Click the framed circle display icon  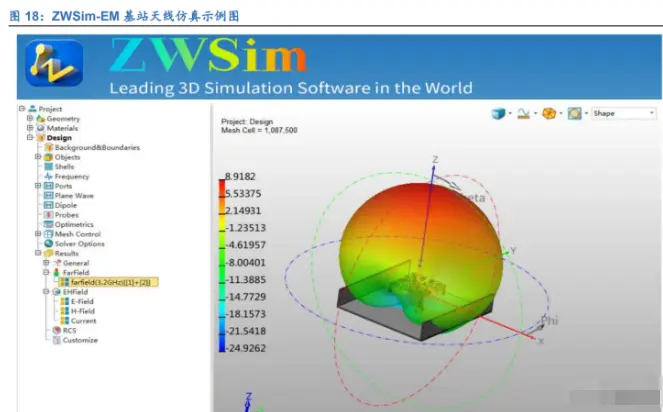point(574,113)
